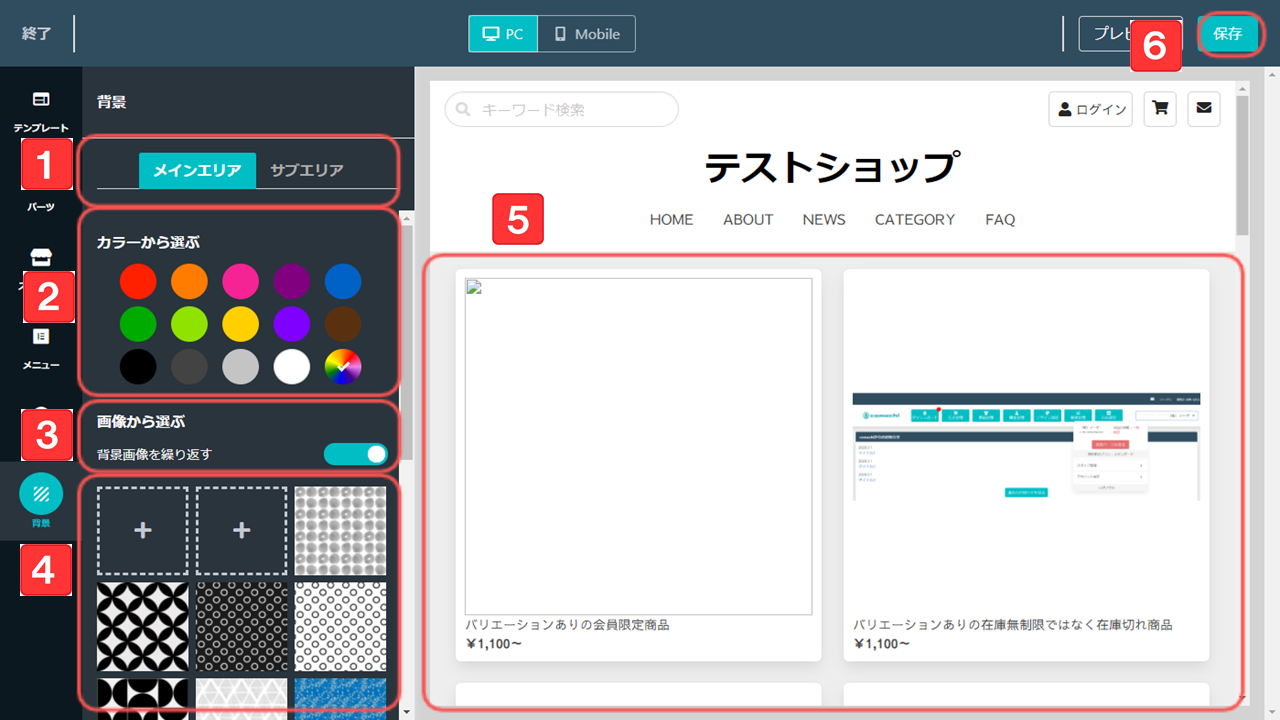Click the preview page vertical scrollbar
The height and width of the screenshot is (720, 1280).
[x=1242, y=165]
